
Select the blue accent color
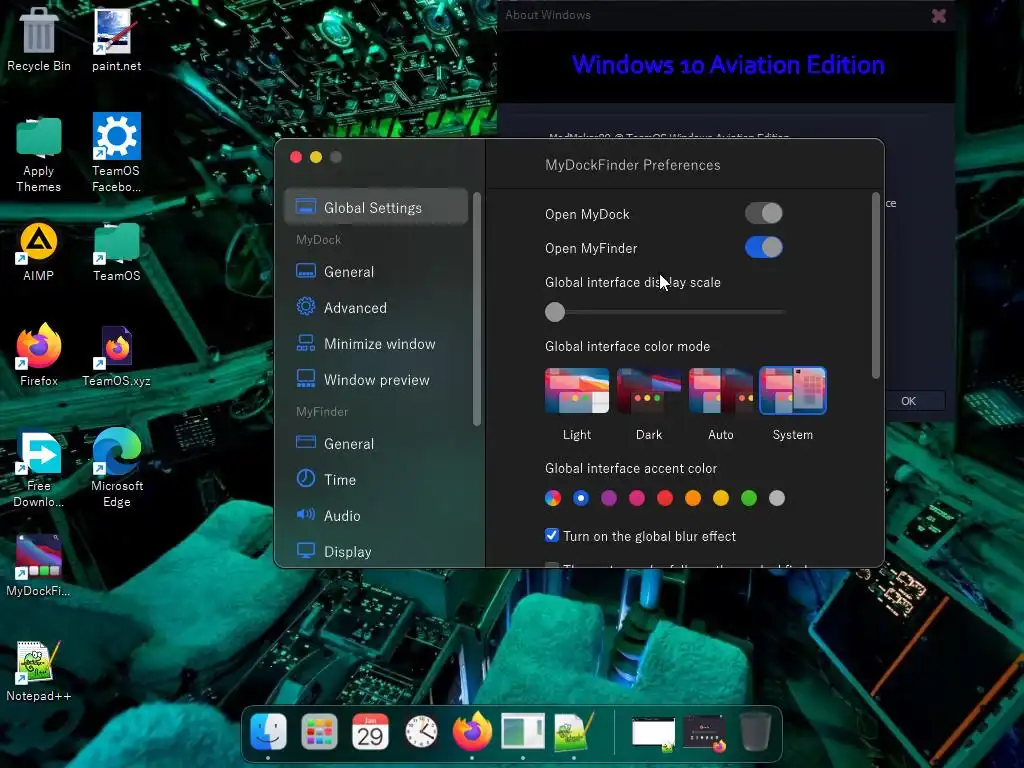click(581, 498)
